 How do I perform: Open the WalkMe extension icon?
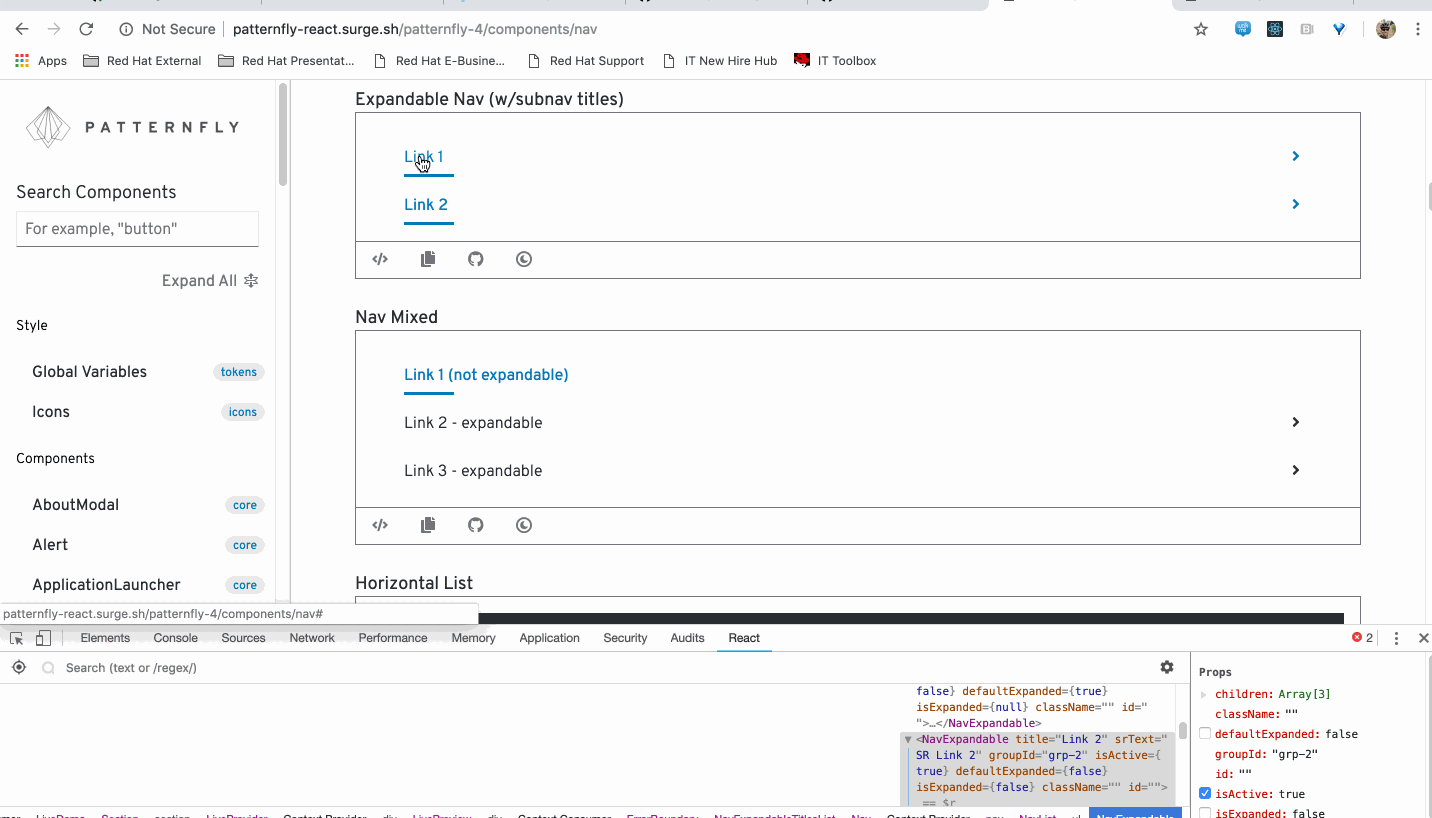pos(1243,29)
